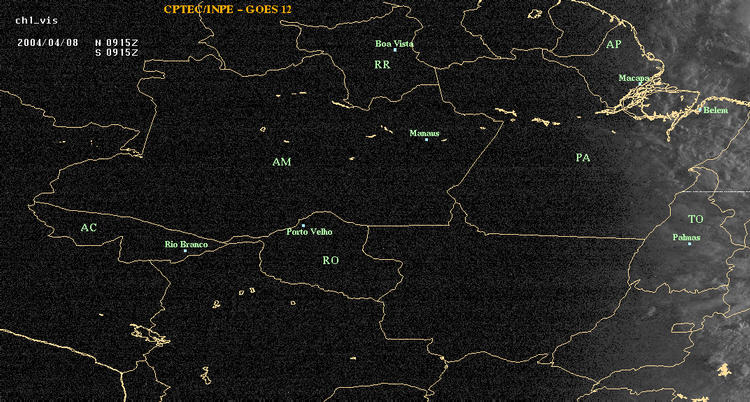The image size is (750, 402).
Task: Click the CPTEC/INPE – GOES 12 title
Action: coord(228,9)
